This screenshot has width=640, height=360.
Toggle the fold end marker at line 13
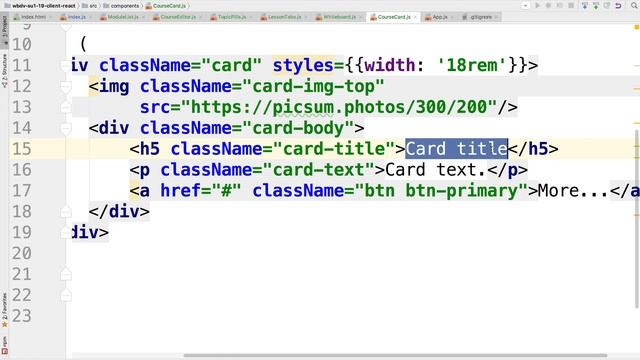(x=65, y=107)
